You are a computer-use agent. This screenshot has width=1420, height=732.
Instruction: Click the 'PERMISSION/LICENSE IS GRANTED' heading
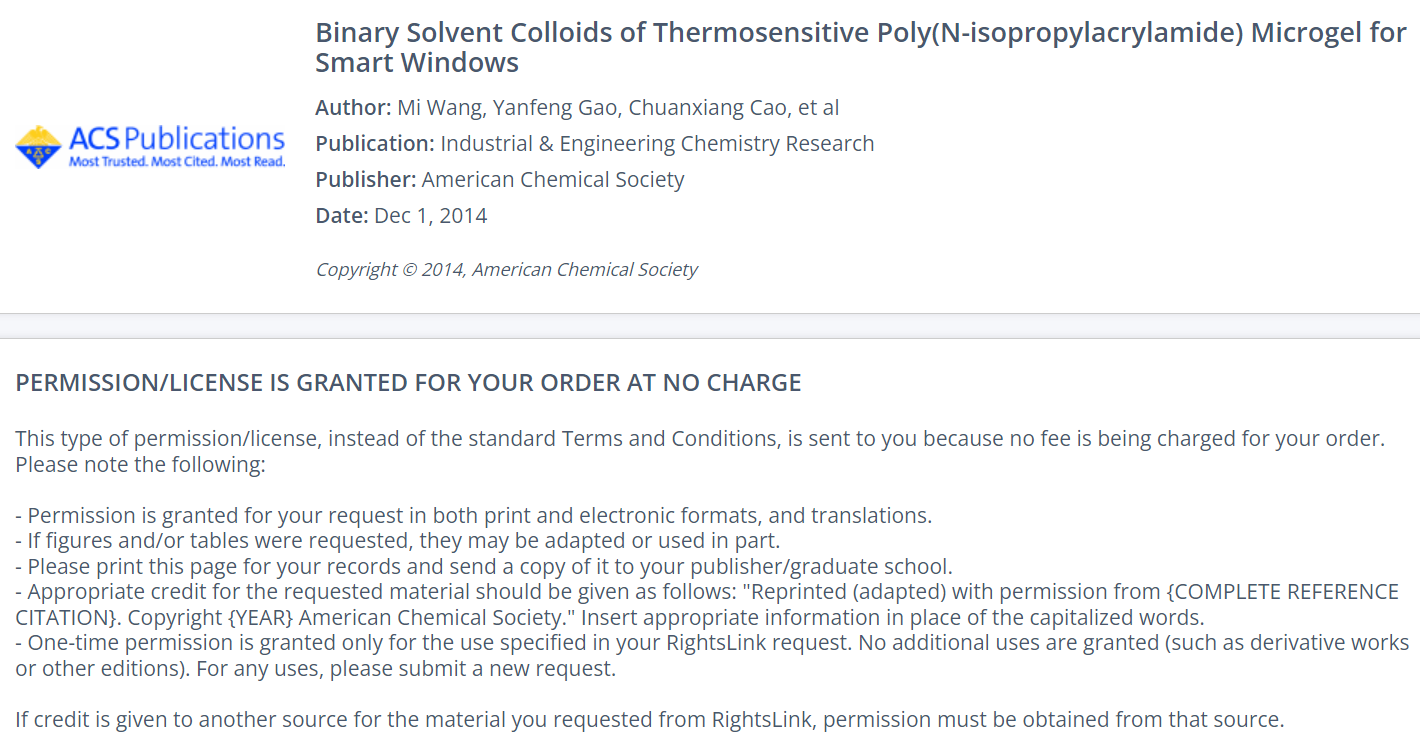pos(408,383)
